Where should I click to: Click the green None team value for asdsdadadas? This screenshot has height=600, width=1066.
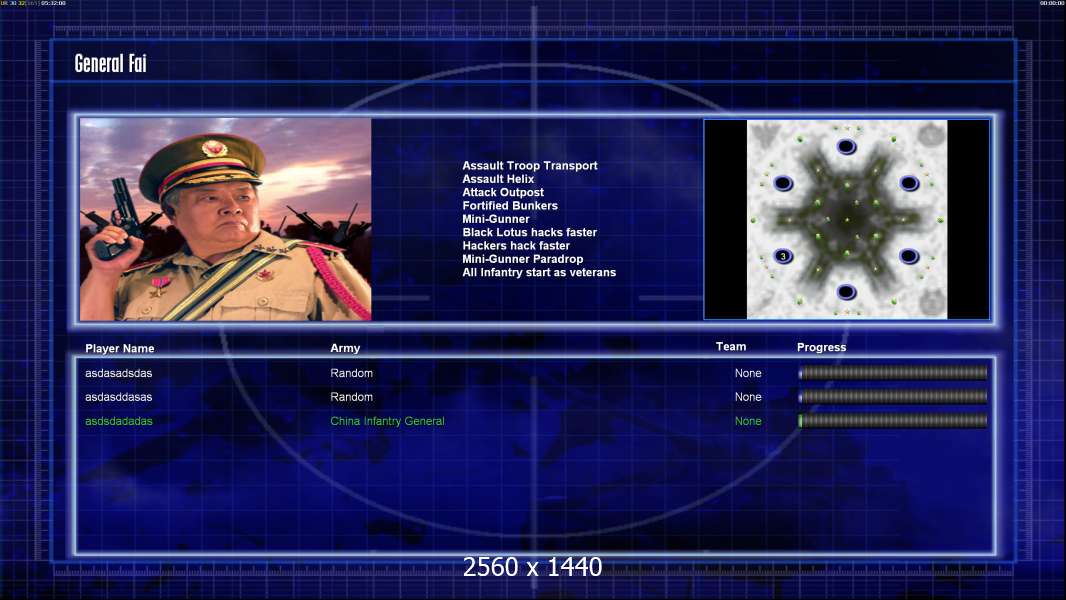[x=748, y=421]
